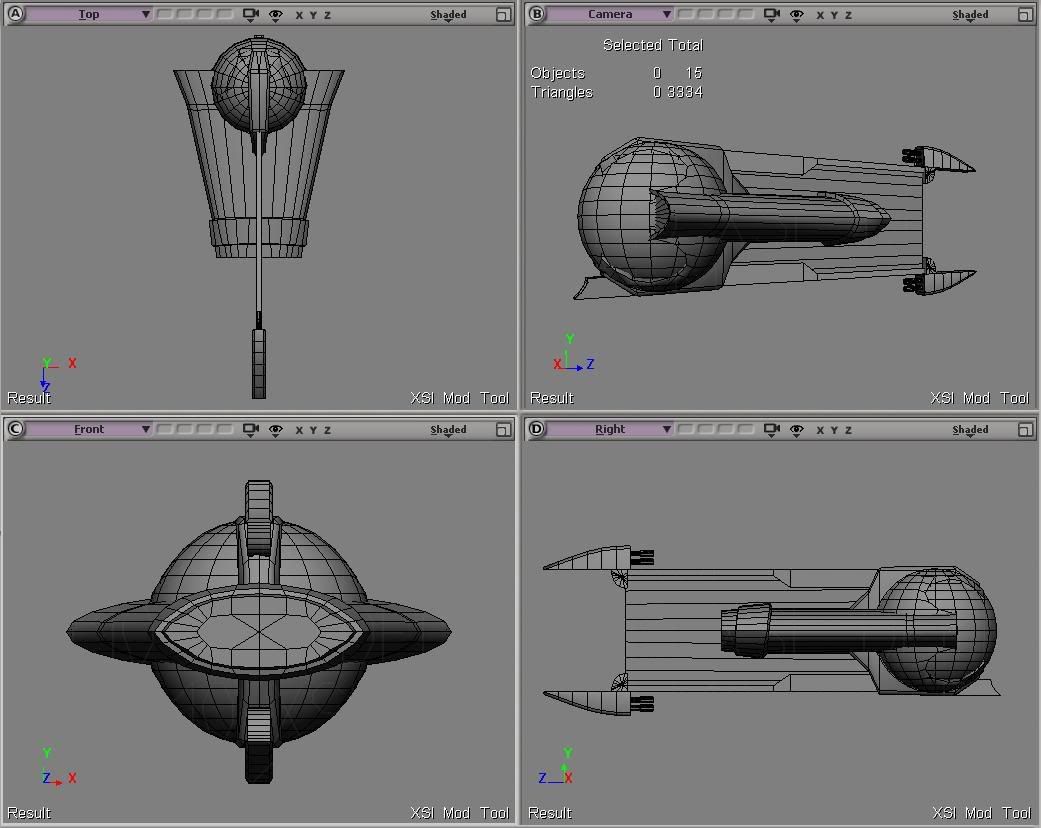
Task: Click 'XSI Mod Tool' text in Right viewport
Action: (981, 813)
